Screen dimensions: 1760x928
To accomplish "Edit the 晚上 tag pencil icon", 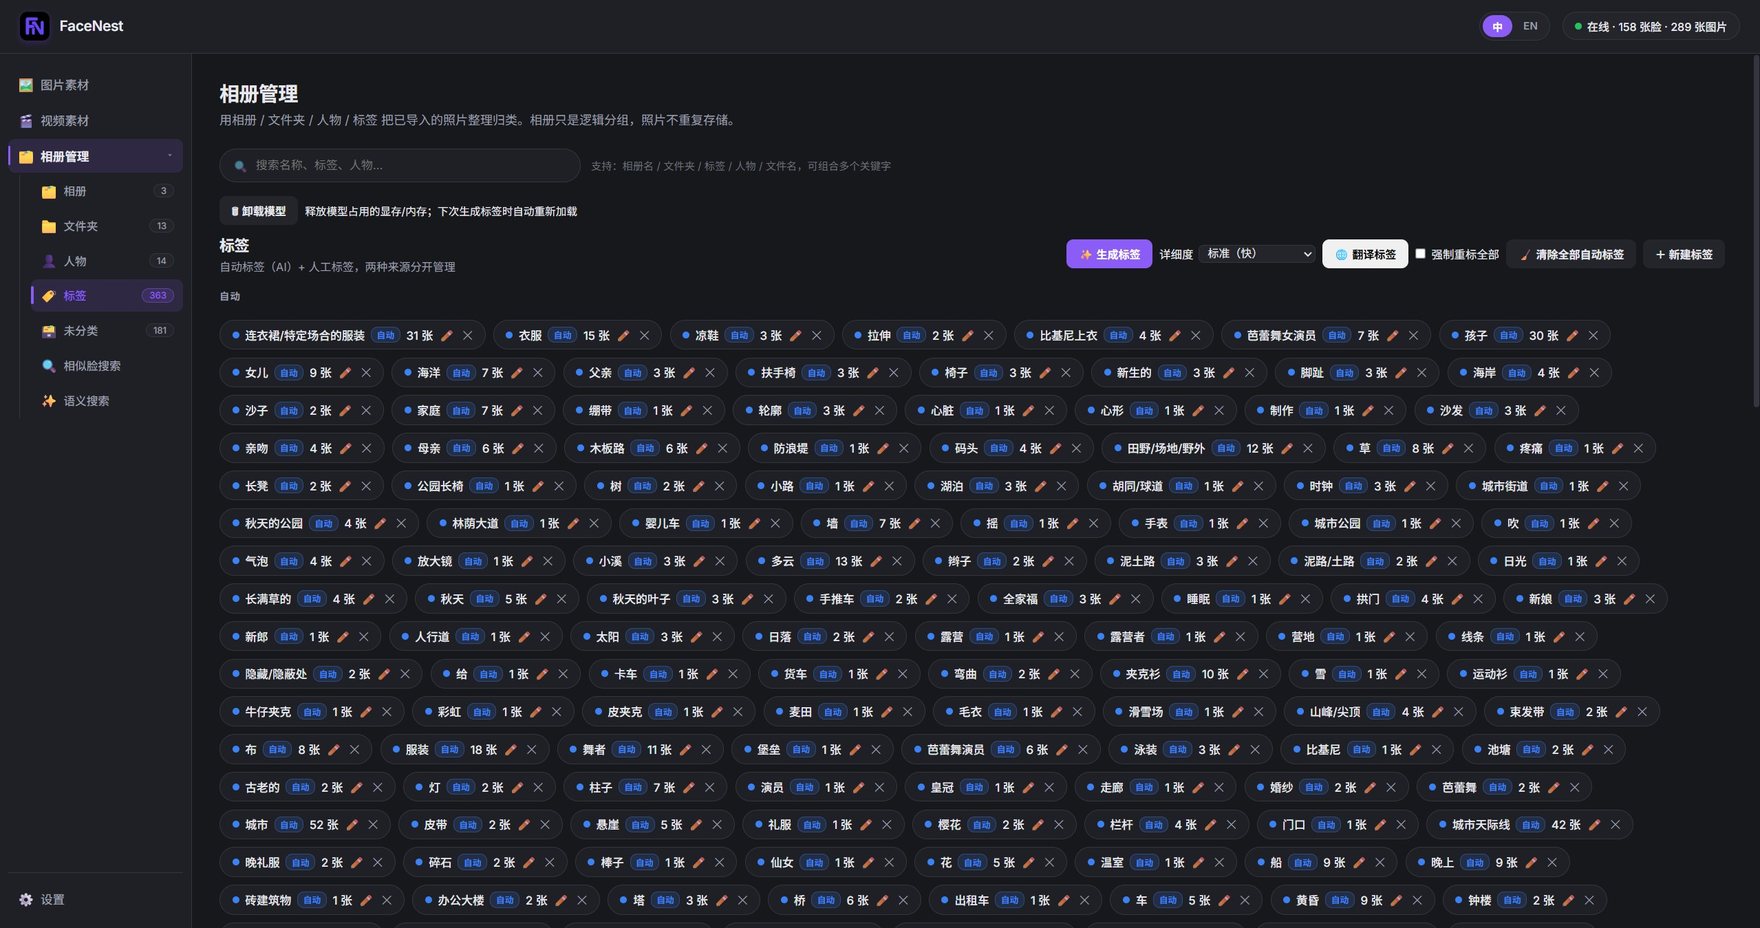I will 1531,863.
